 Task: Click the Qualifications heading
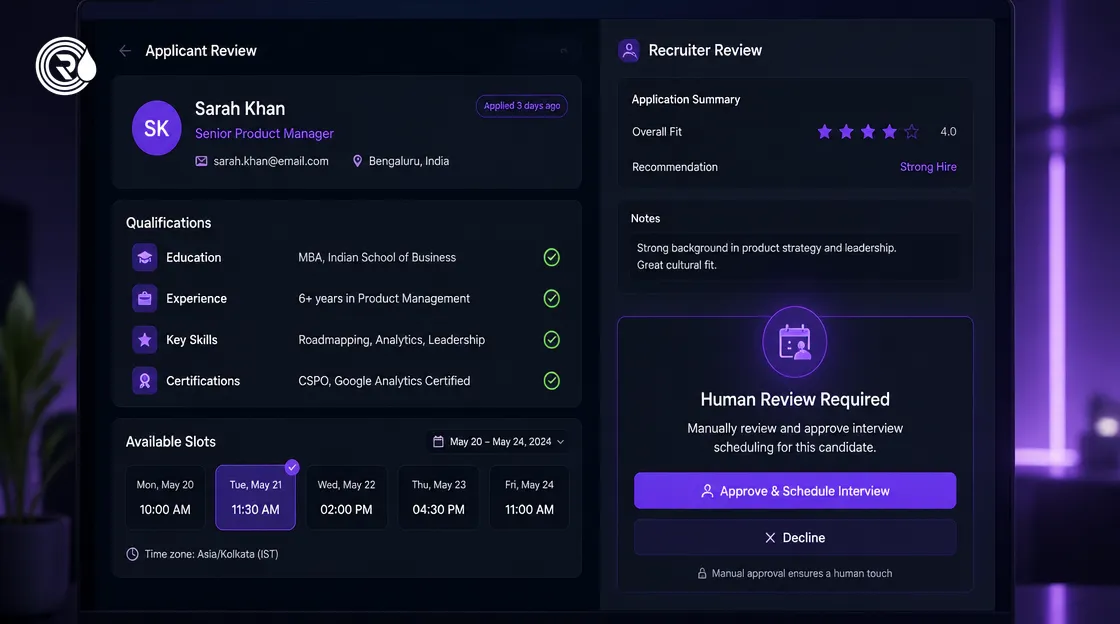click(x=169, y=223)
